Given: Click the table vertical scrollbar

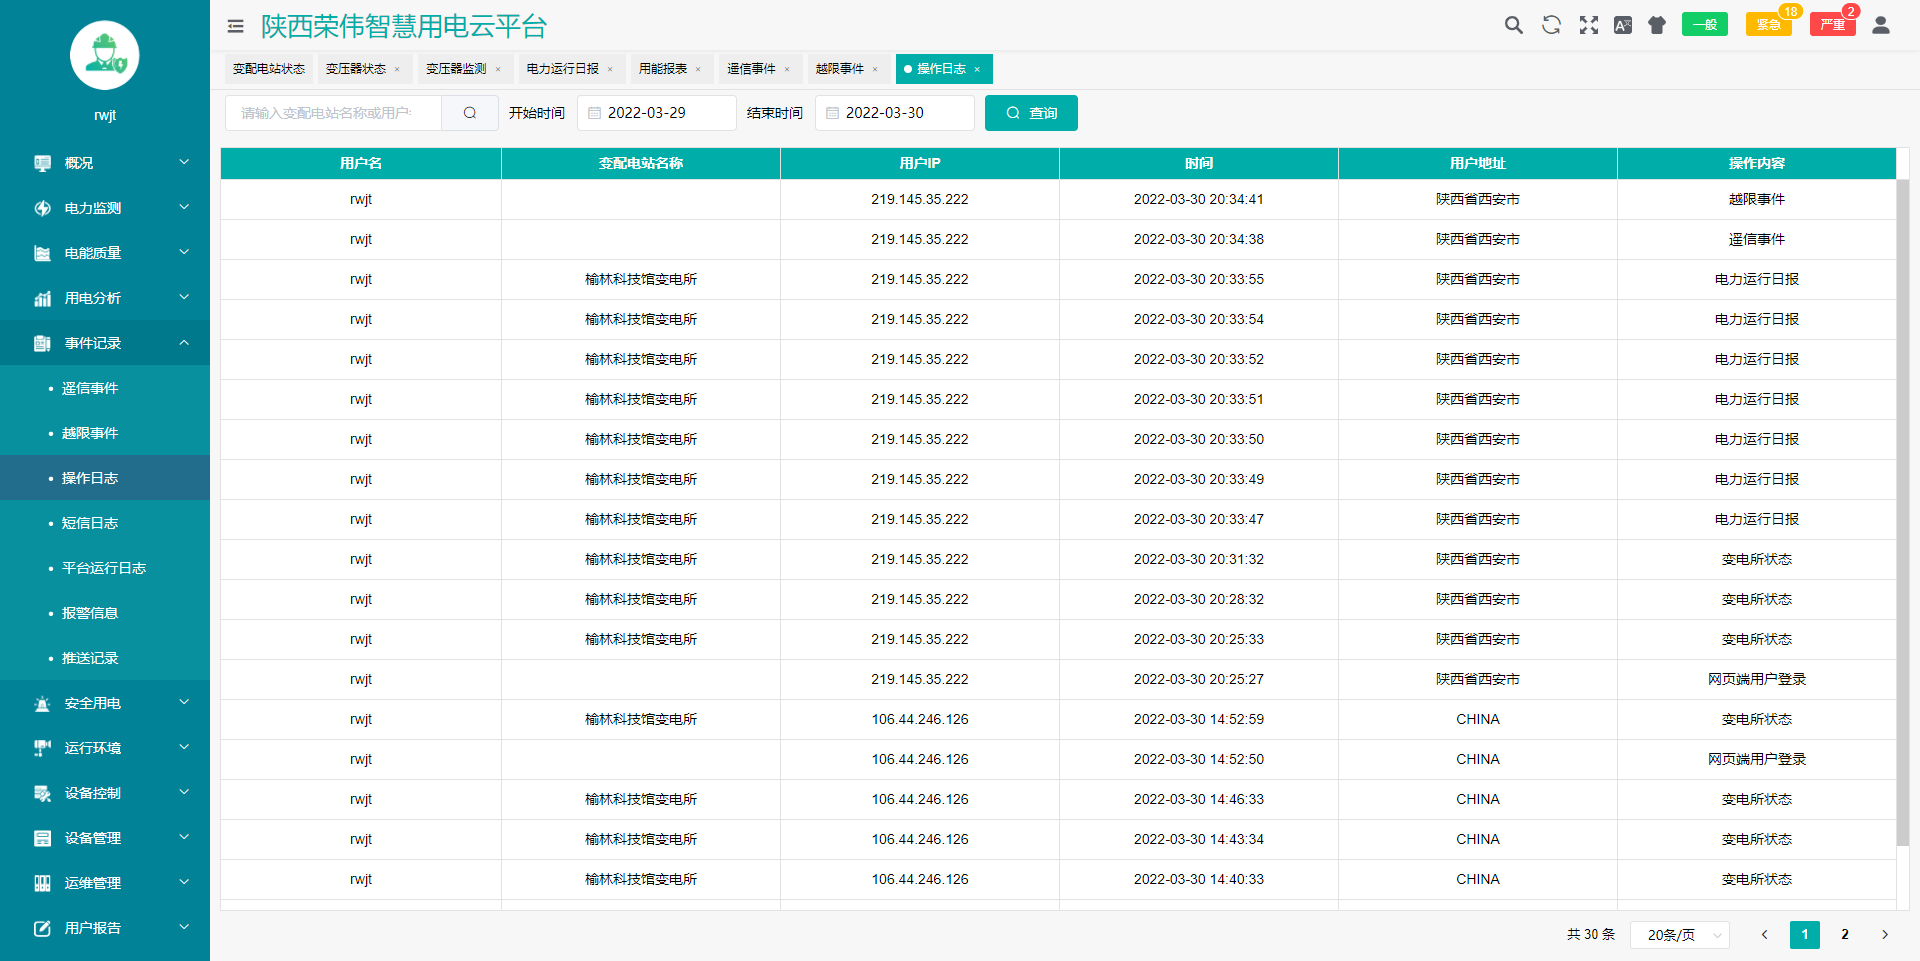Looking at the screenshot, I should (1903, 515).
